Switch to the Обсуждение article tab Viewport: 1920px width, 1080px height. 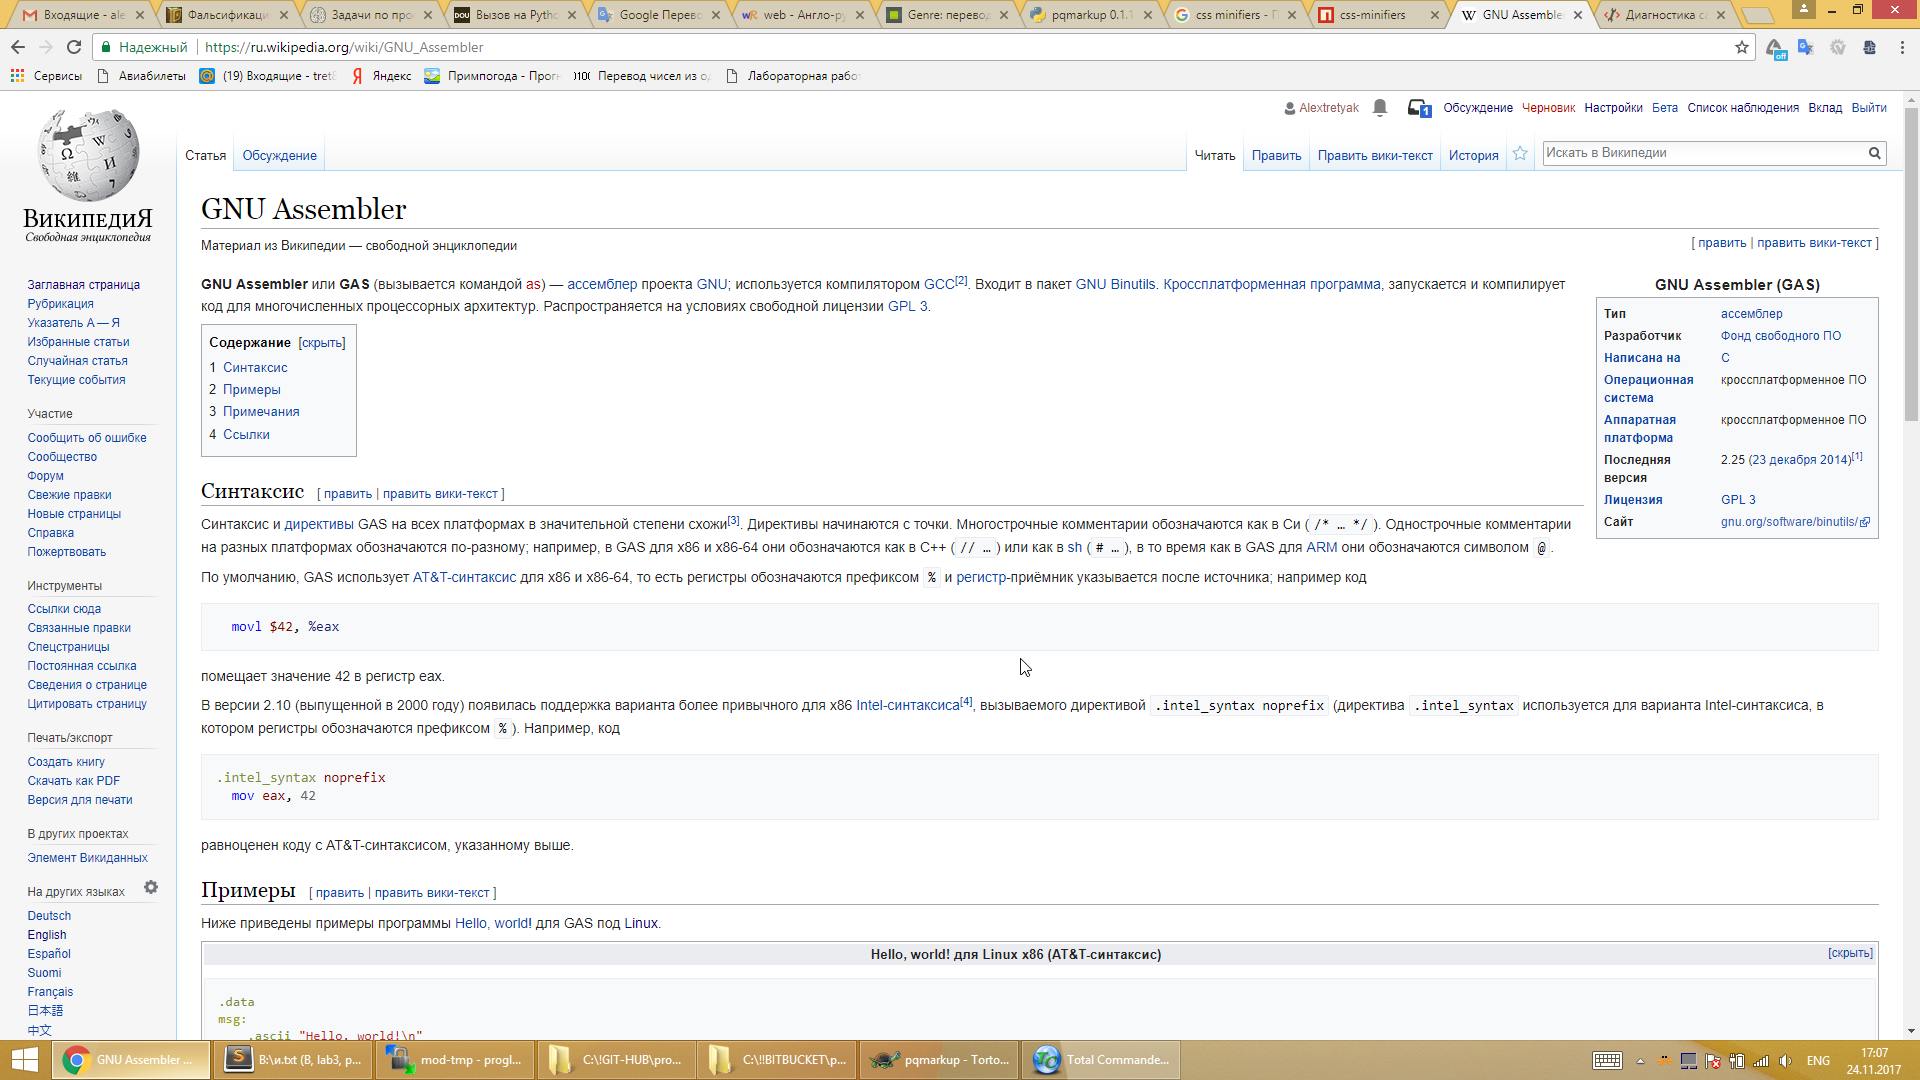tap(279, 156)
